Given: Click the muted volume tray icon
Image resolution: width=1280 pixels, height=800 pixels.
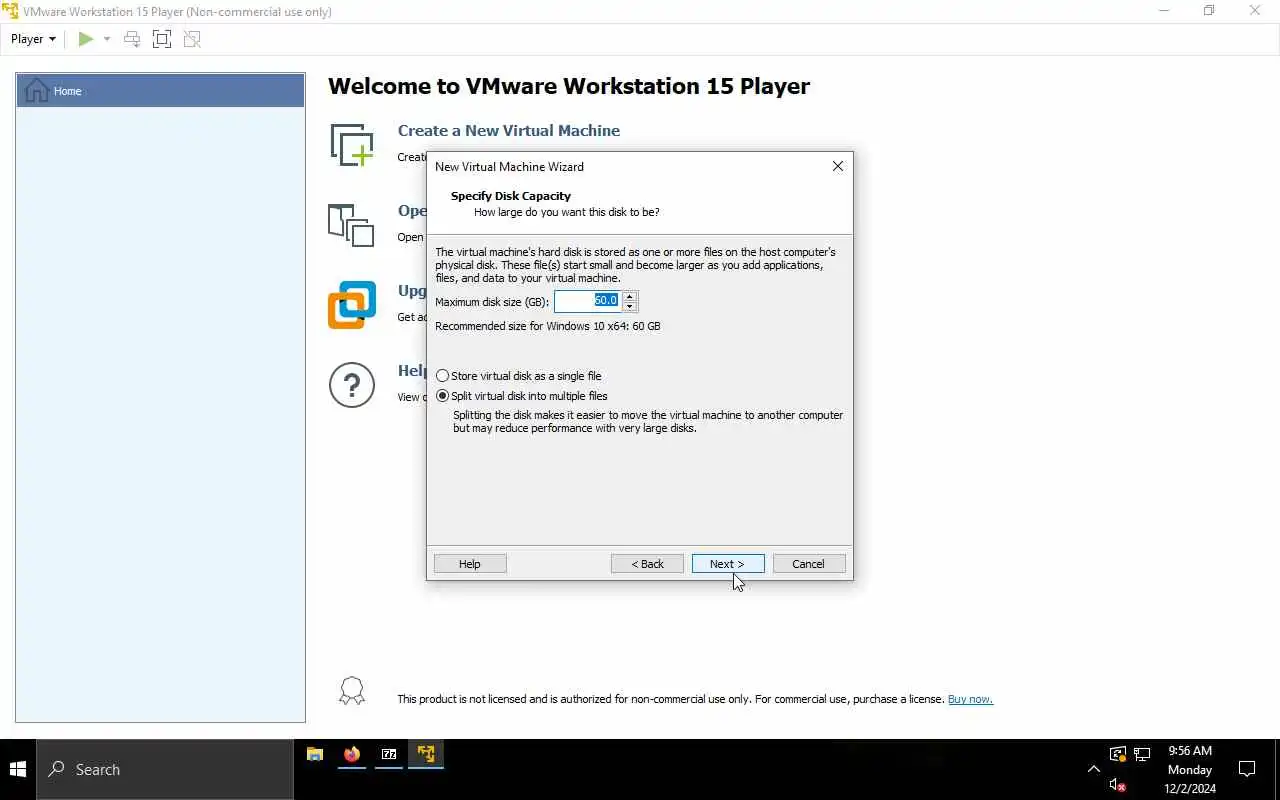Looking at the screenshot, I should pyautogui.click(x=1118, y=785).
